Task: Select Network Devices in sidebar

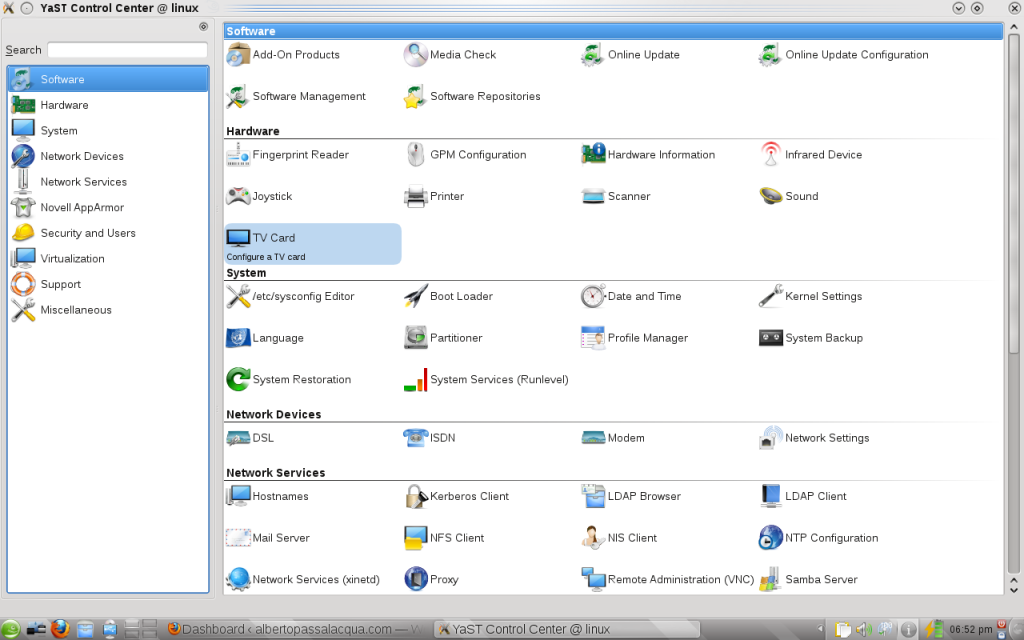Action: pos(108,156)
